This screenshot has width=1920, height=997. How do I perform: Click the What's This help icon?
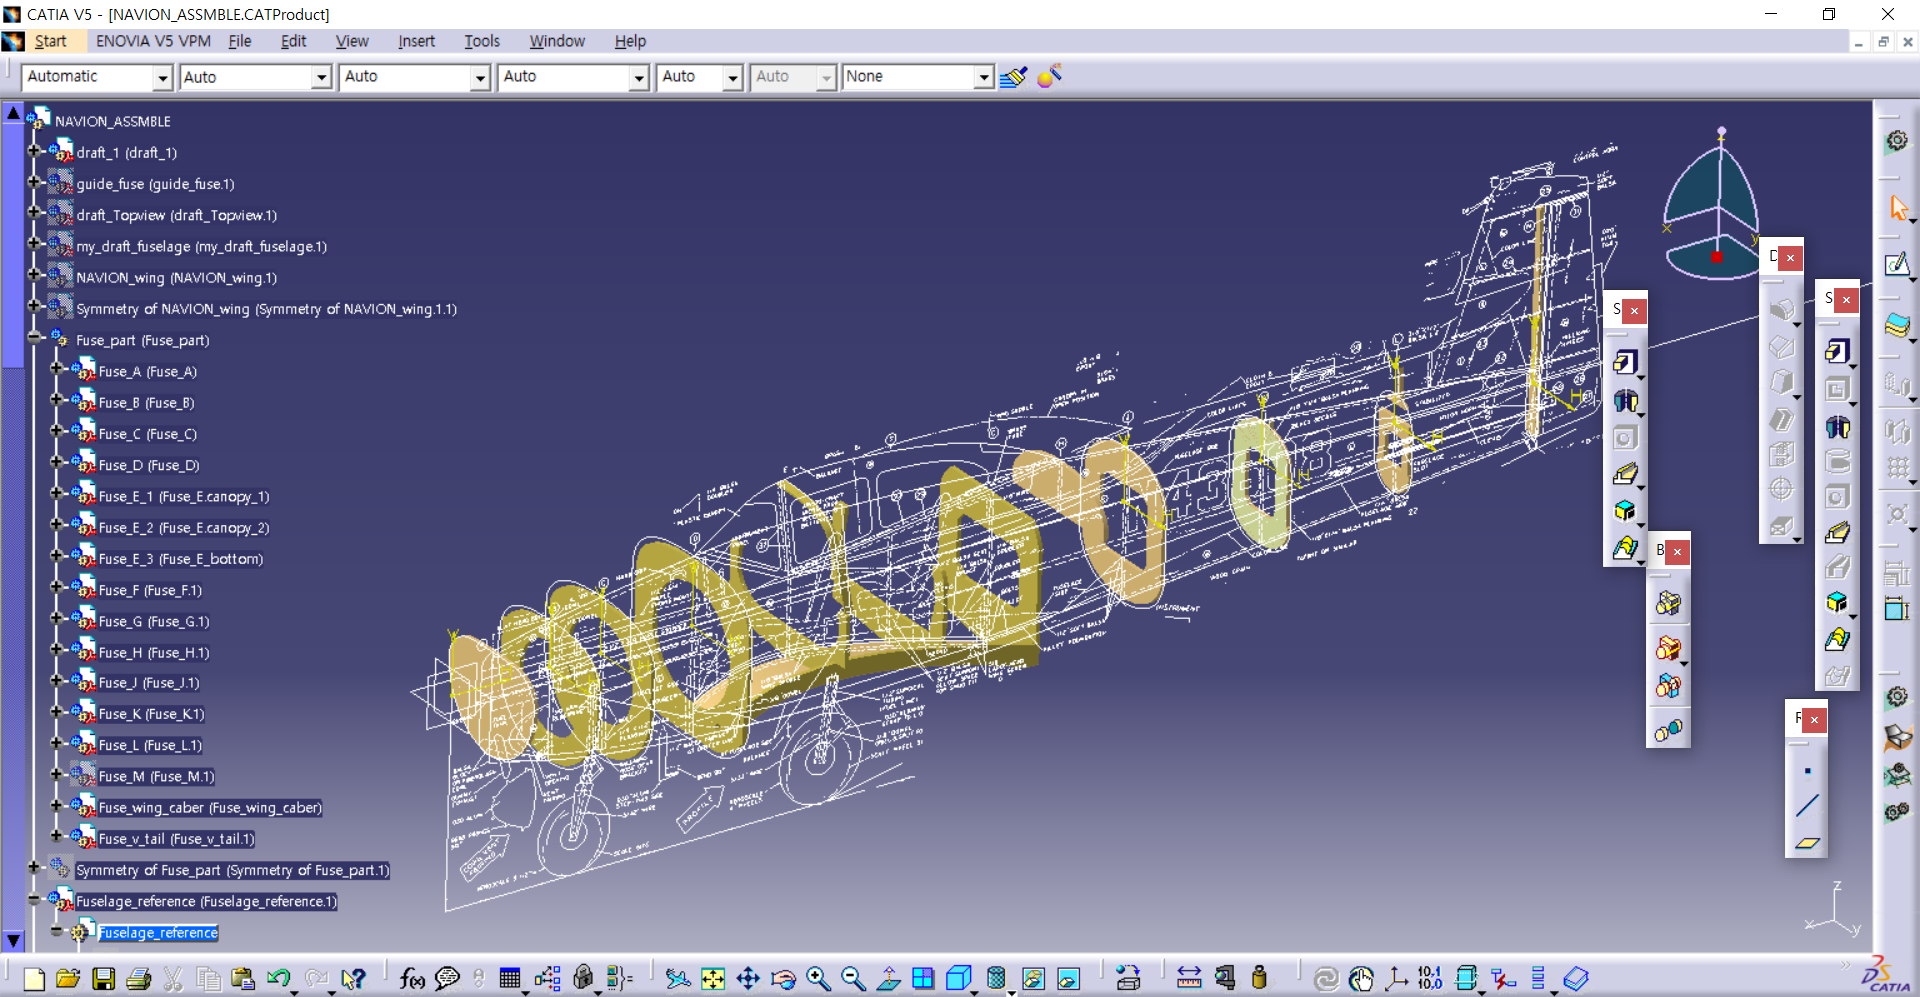coord(353,979)
